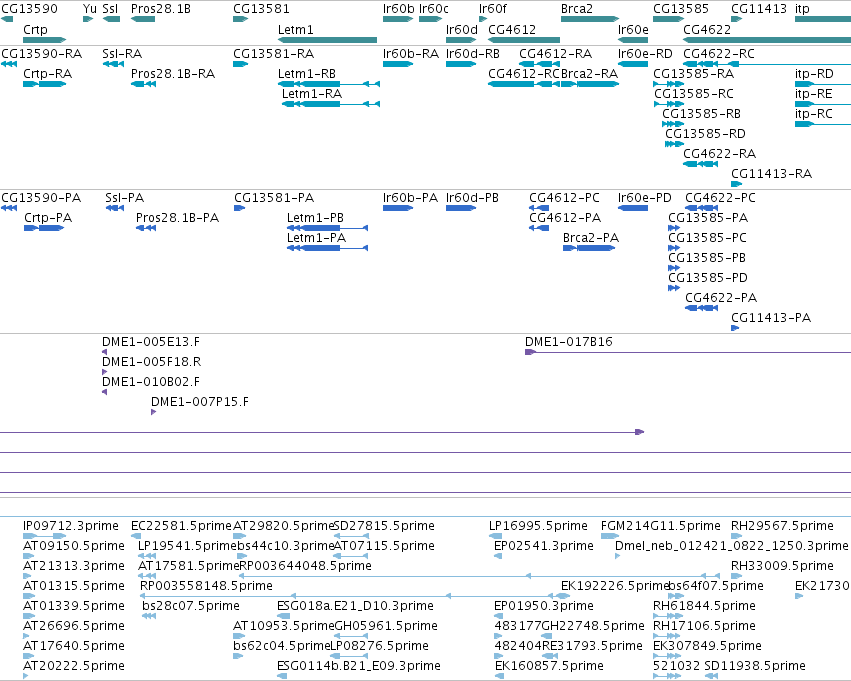Select the Ir60f gene label
Viewport: 851px width, 681px height.
point(493,9)
